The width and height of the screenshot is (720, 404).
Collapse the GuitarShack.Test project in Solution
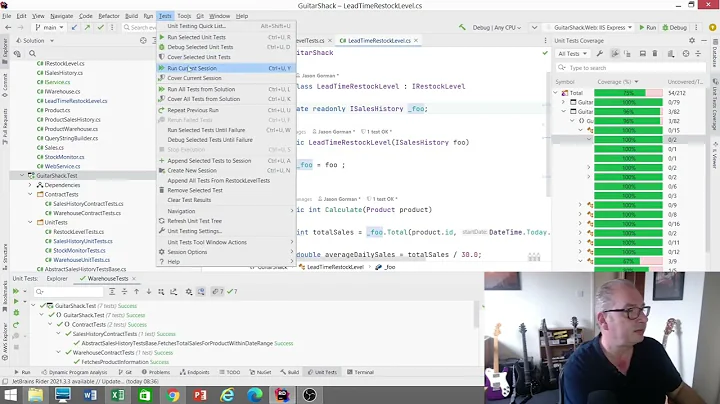[x=22, y=175]
